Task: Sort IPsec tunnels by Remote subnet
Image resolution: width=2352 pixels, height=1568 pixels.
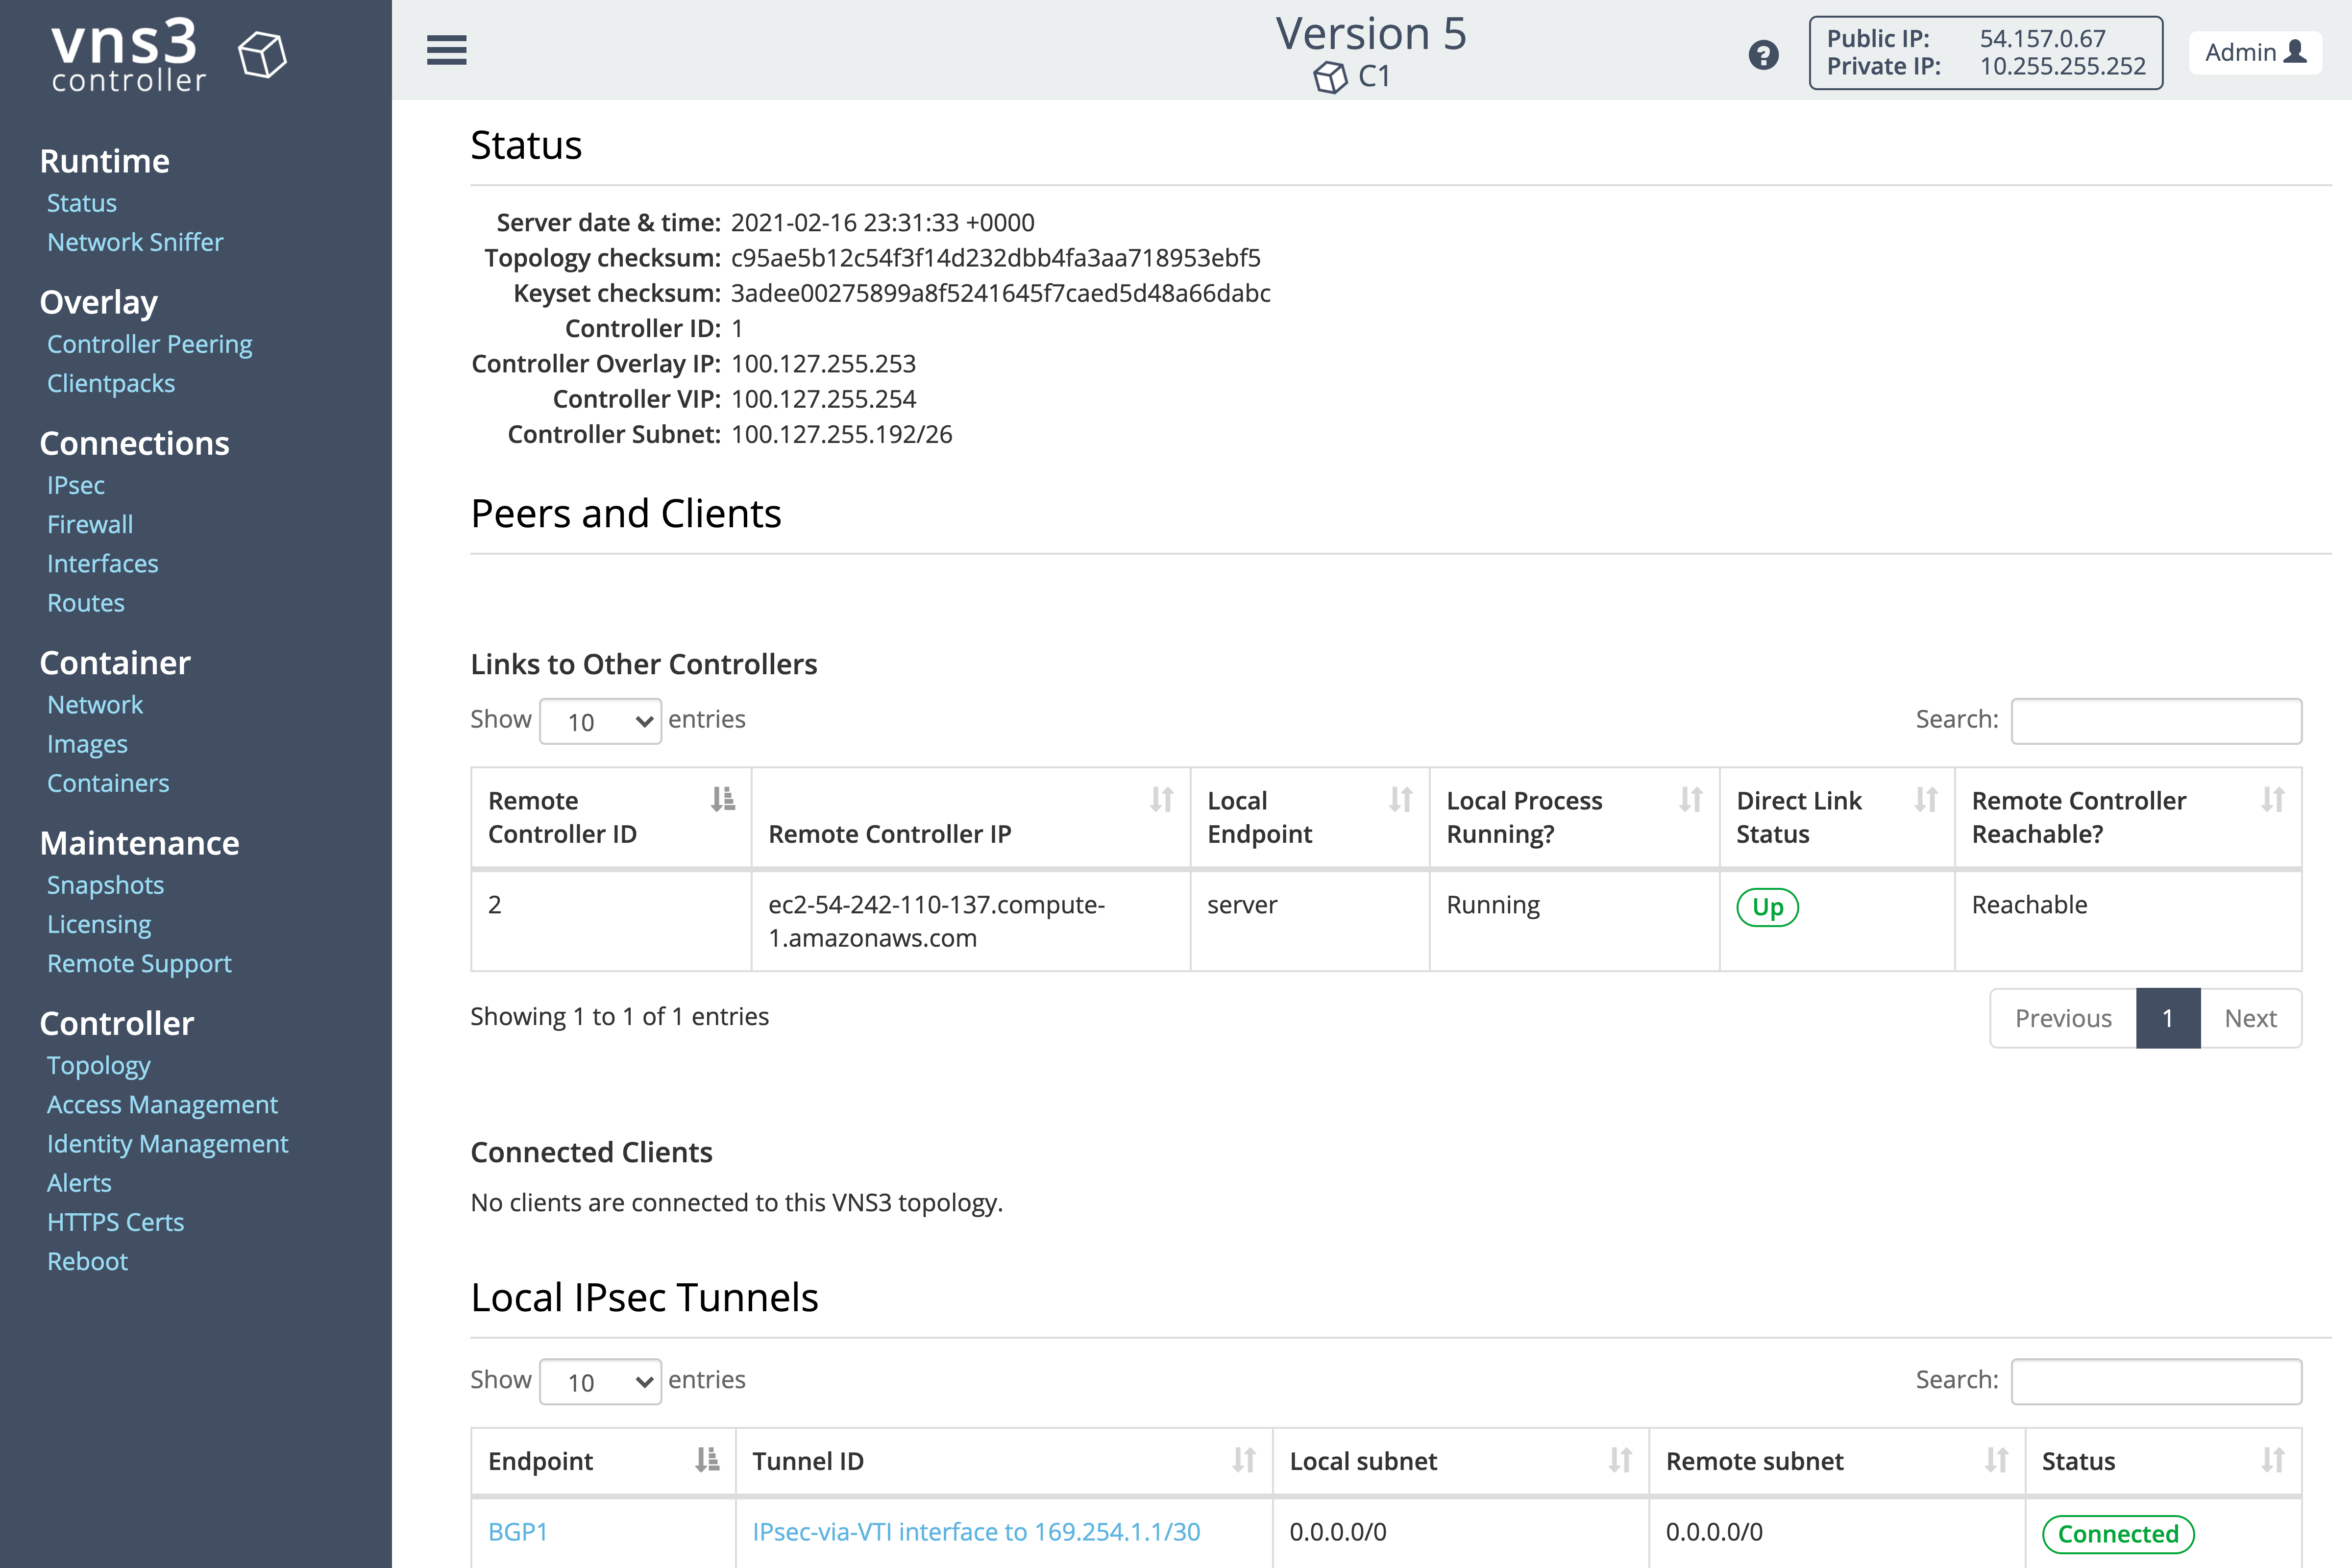Action: pyautogui.click(x=1837, y=1461)
